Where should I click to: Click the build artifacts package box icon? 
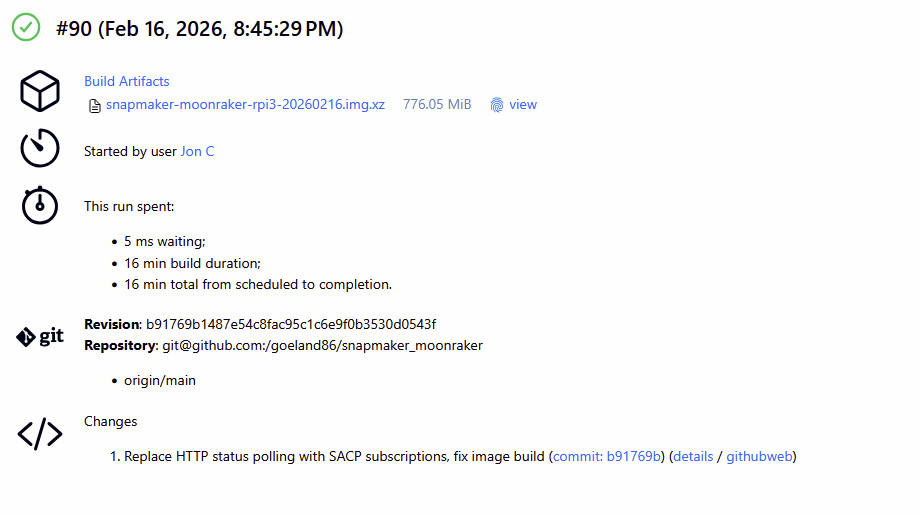(41, 92)
